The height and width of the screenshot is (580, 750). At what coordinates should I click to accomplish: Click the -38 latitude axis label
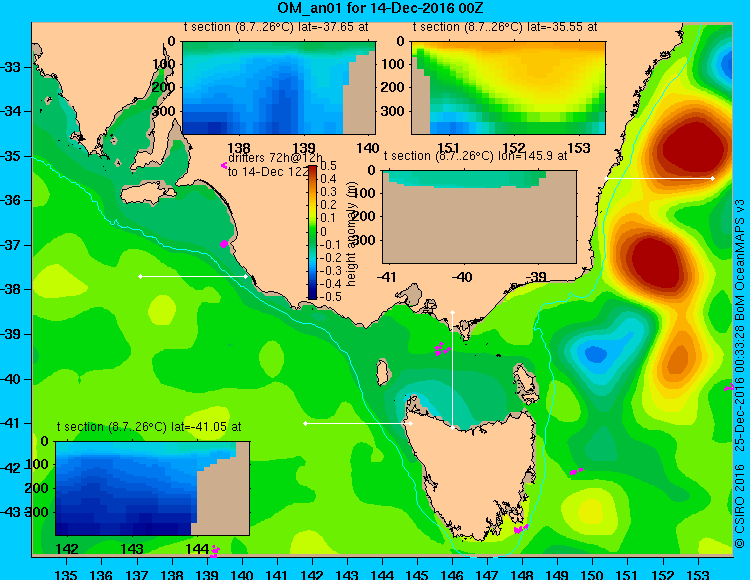coord(11,290)
